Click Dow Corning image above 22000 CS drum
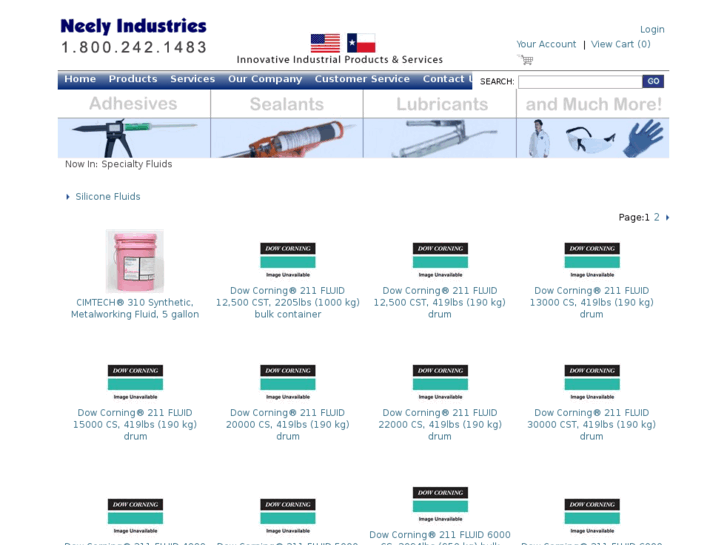This screenshot has height=545, width=727. pyautogui.click(x=440, y=382)
